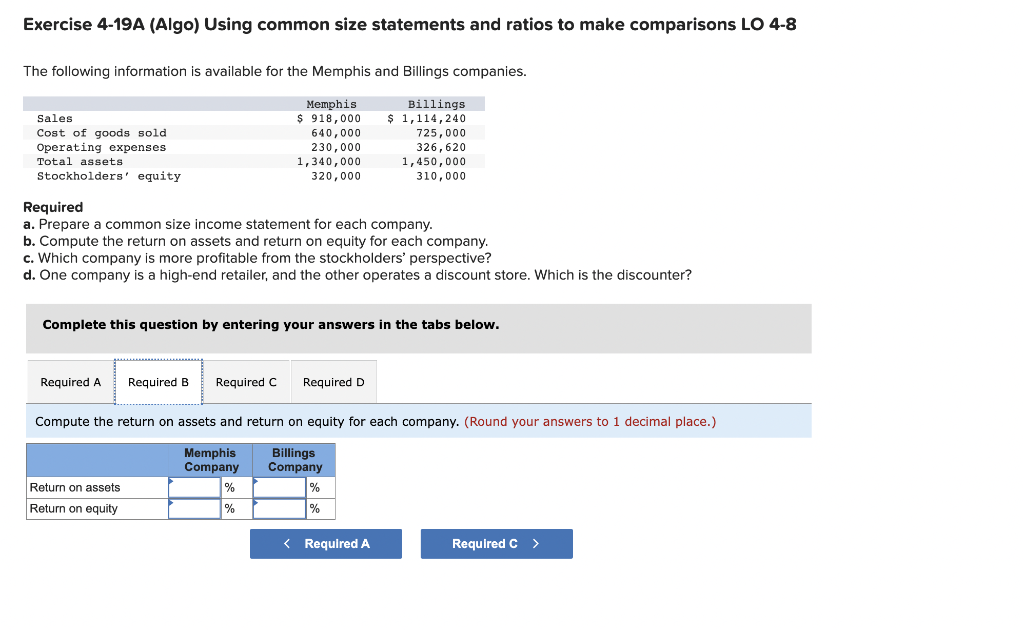
Task: Click Memphis Company Return on equity input
Action: point(194,509)
